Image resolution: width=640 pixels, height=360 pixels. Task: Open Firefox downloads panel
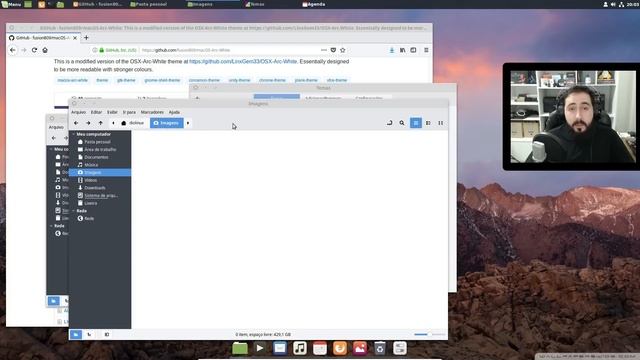(392, 50)
